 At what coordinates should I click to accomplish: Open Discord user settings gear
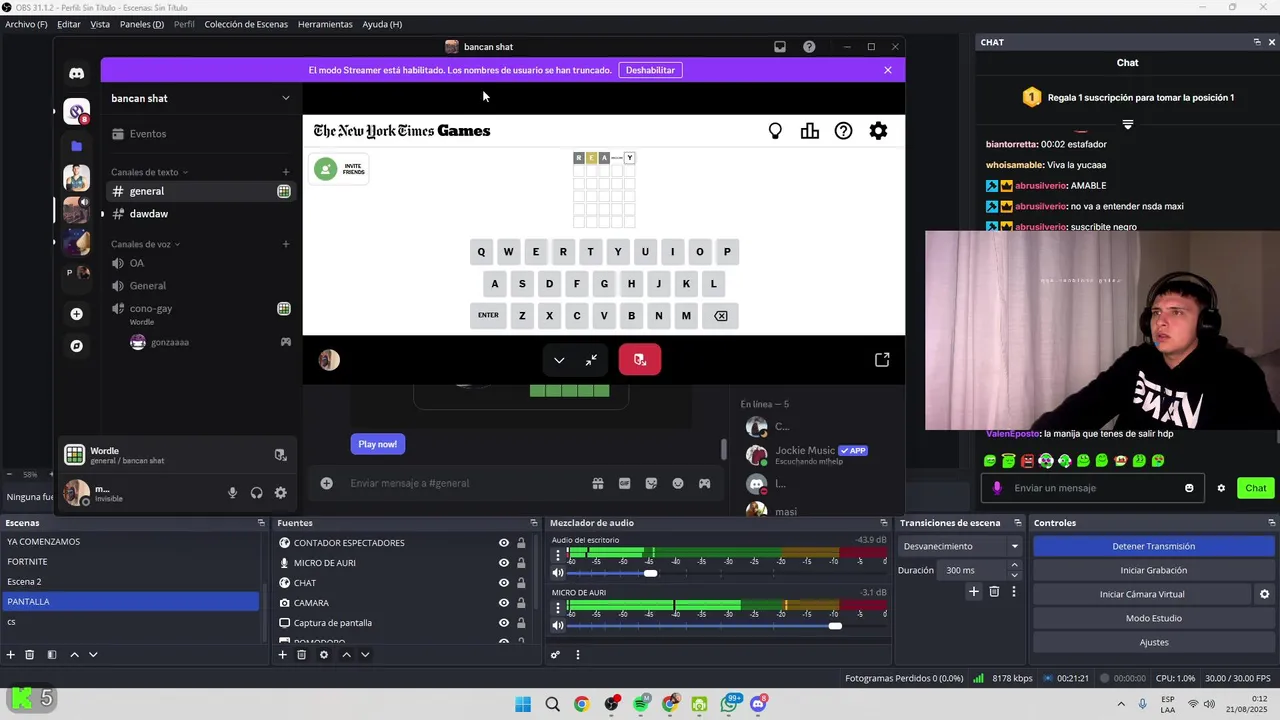click(281, 493)
